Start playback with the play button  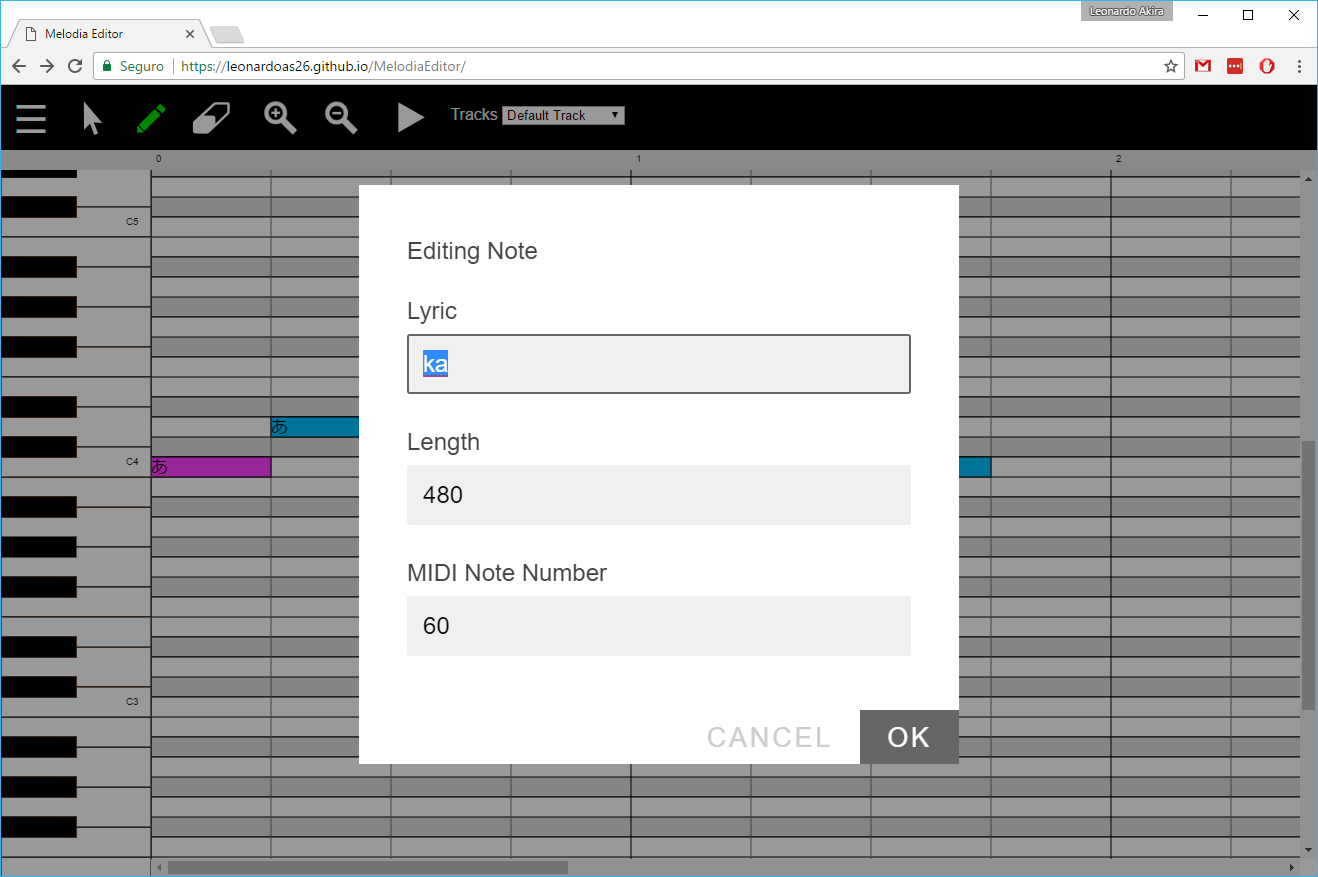(410, 118)
